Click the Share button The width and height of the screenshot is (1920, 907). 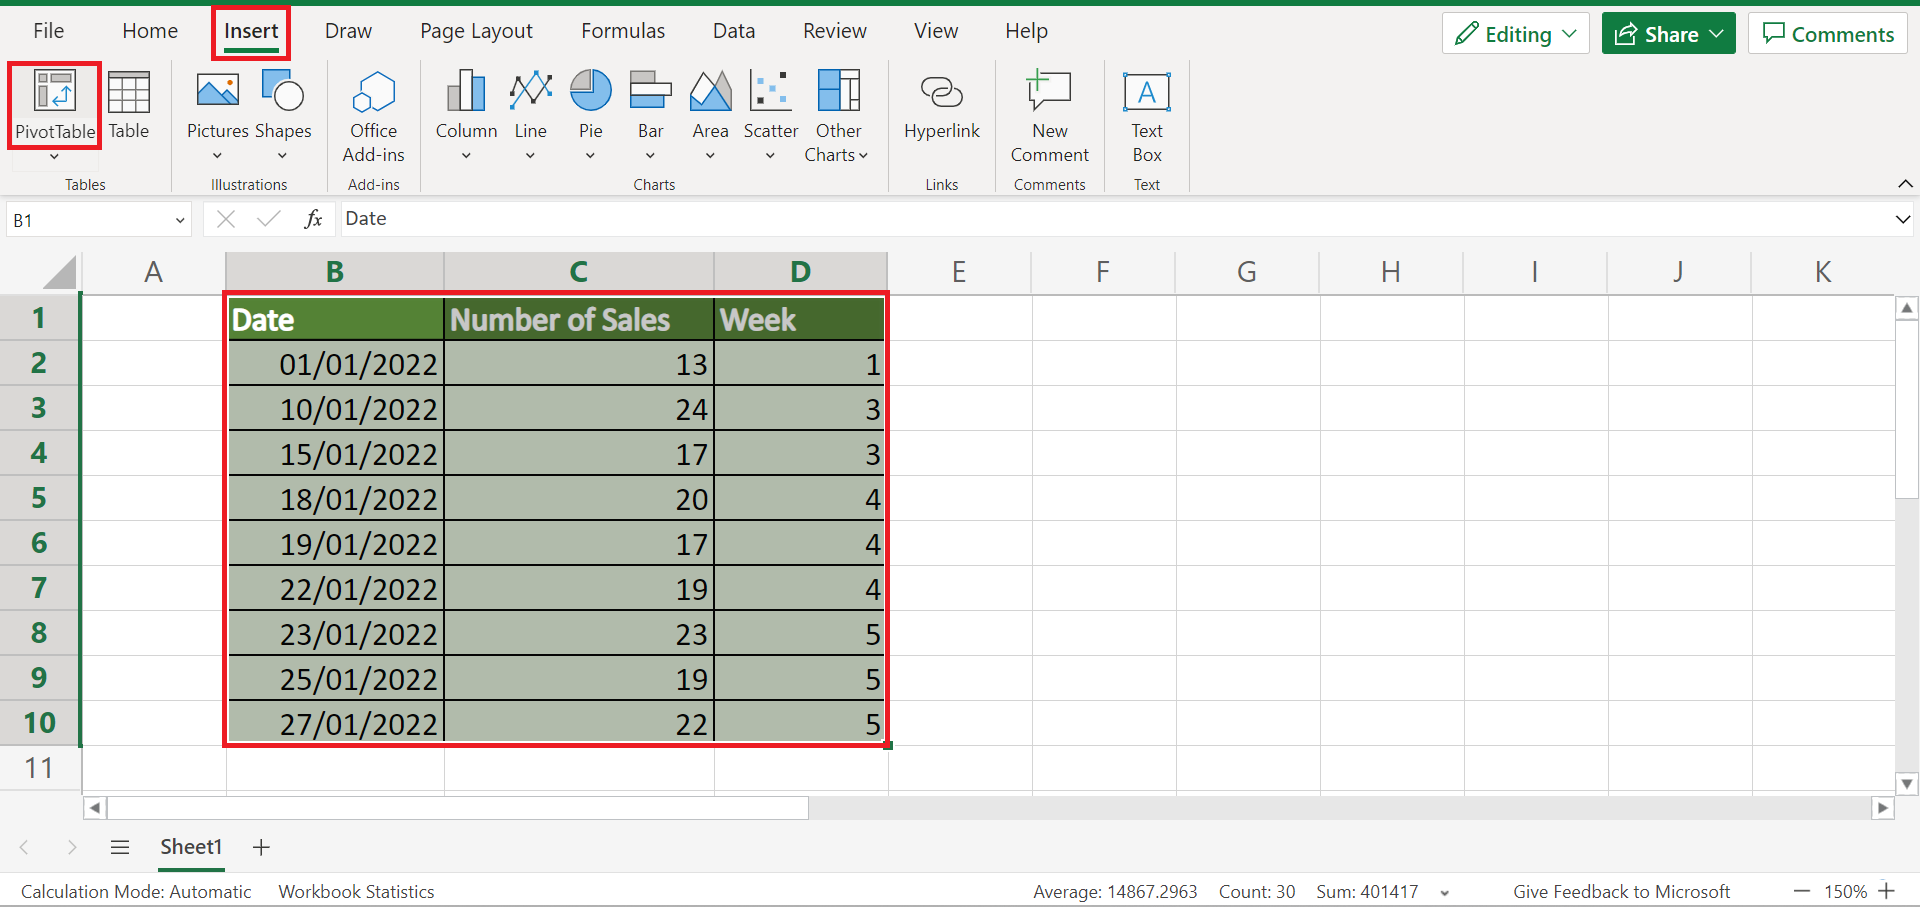coord(1668,34)
